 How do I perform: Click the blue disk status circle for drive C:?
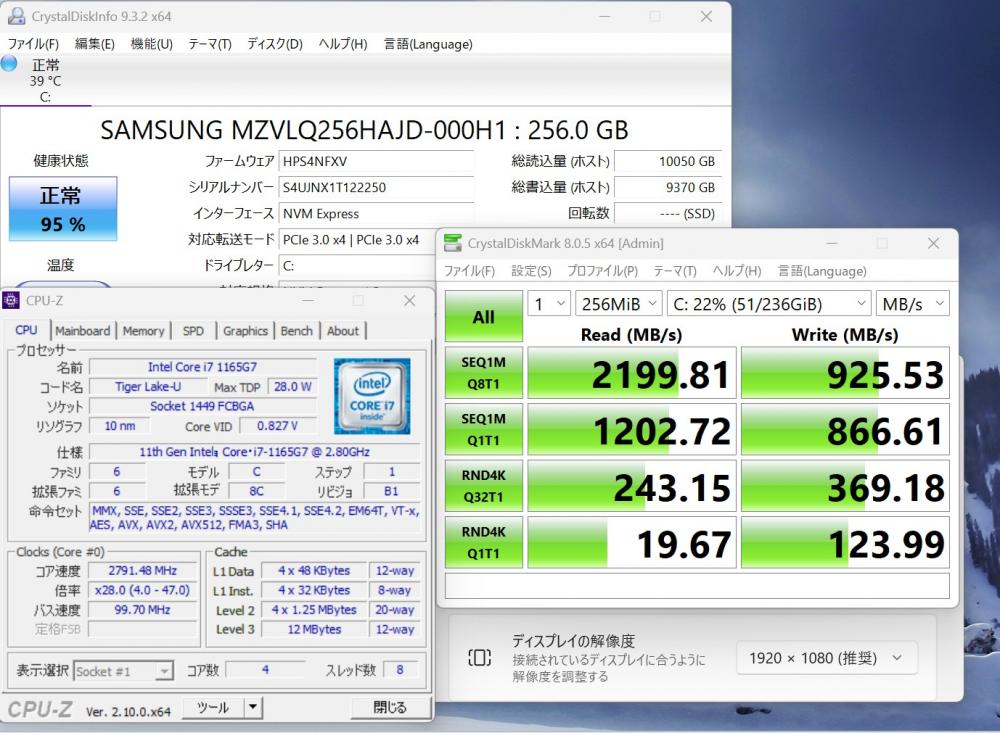pyautogui.click(x=9, y=63)
